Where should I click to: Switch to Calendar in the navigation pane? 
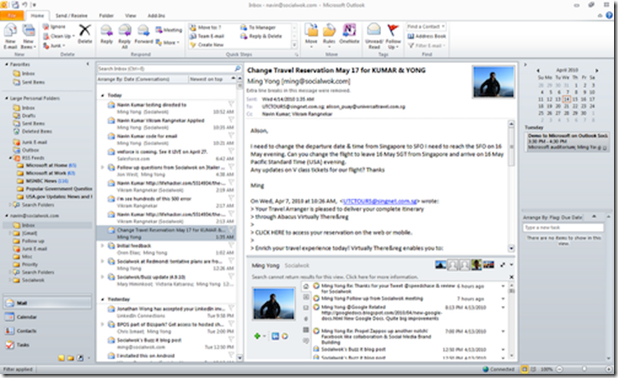pyautogui.click(x=47, y=317)
